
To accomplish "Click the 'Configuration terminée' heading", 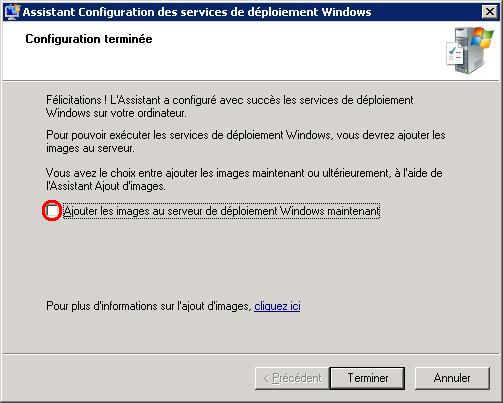I will pos(89,39).
